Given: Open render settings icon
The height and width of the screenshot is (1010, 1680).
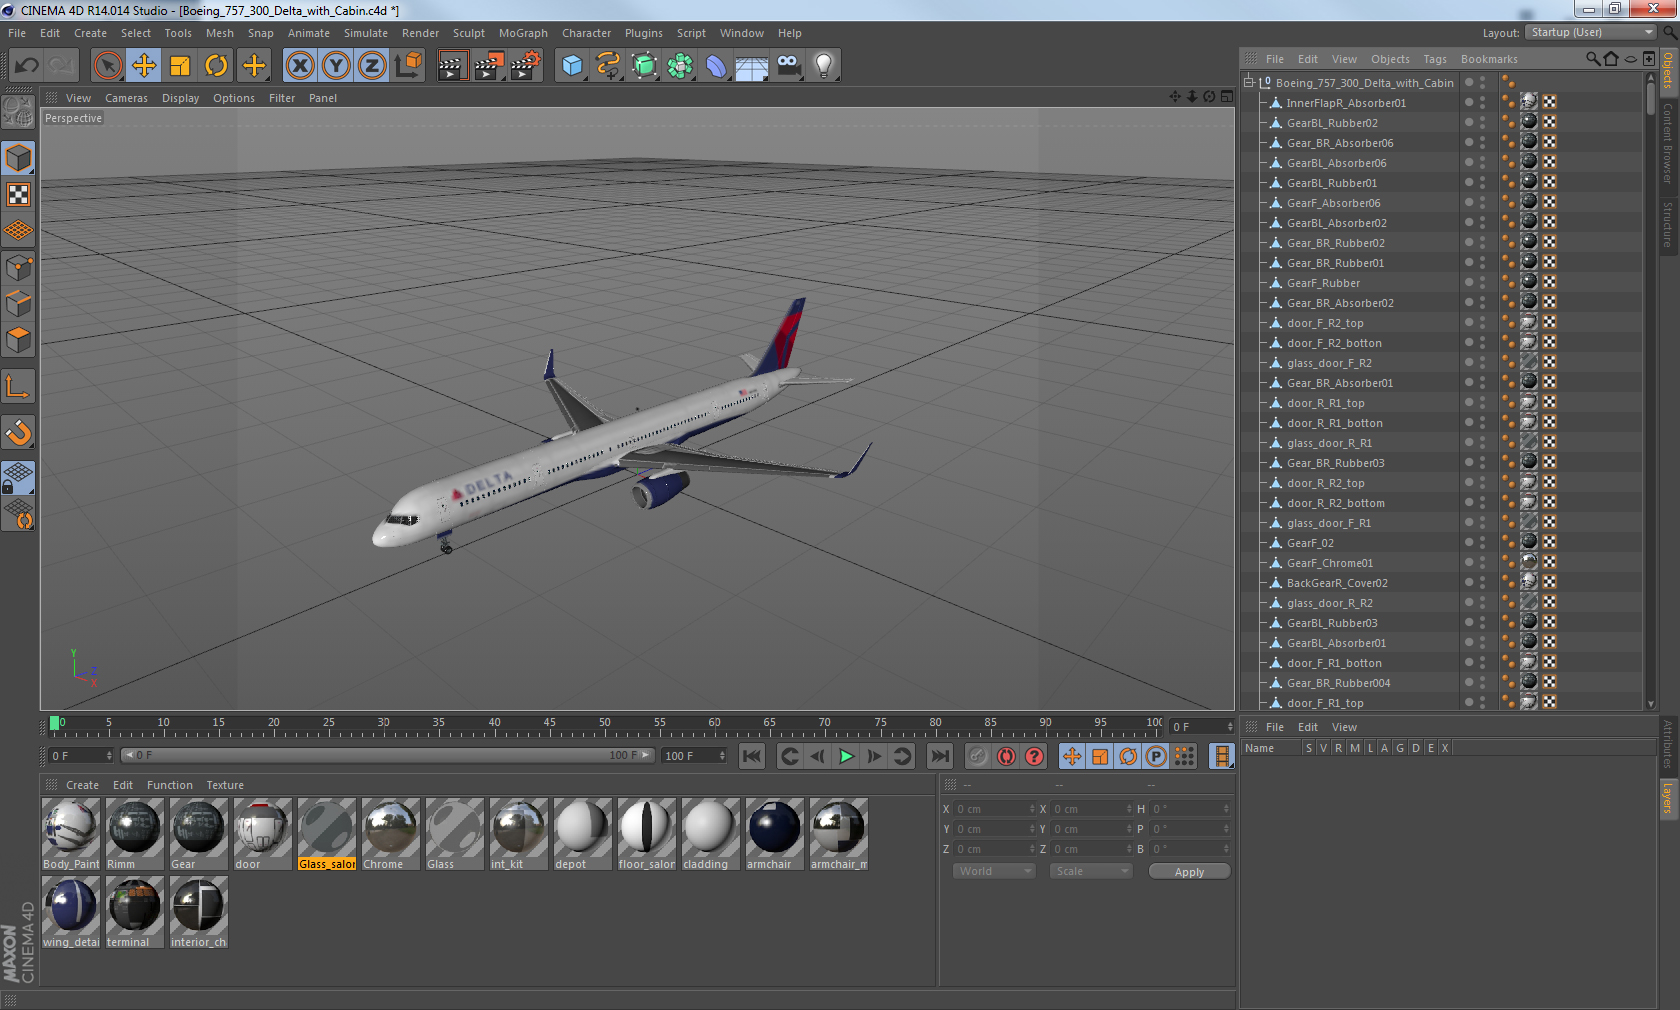Looking at the screenshot, I should tap(526, 66).
